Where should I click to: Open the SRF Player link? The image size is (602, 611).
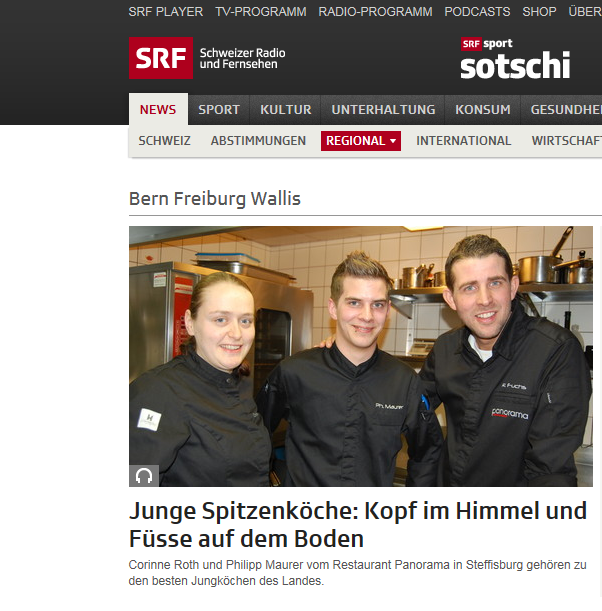point(166,12)
